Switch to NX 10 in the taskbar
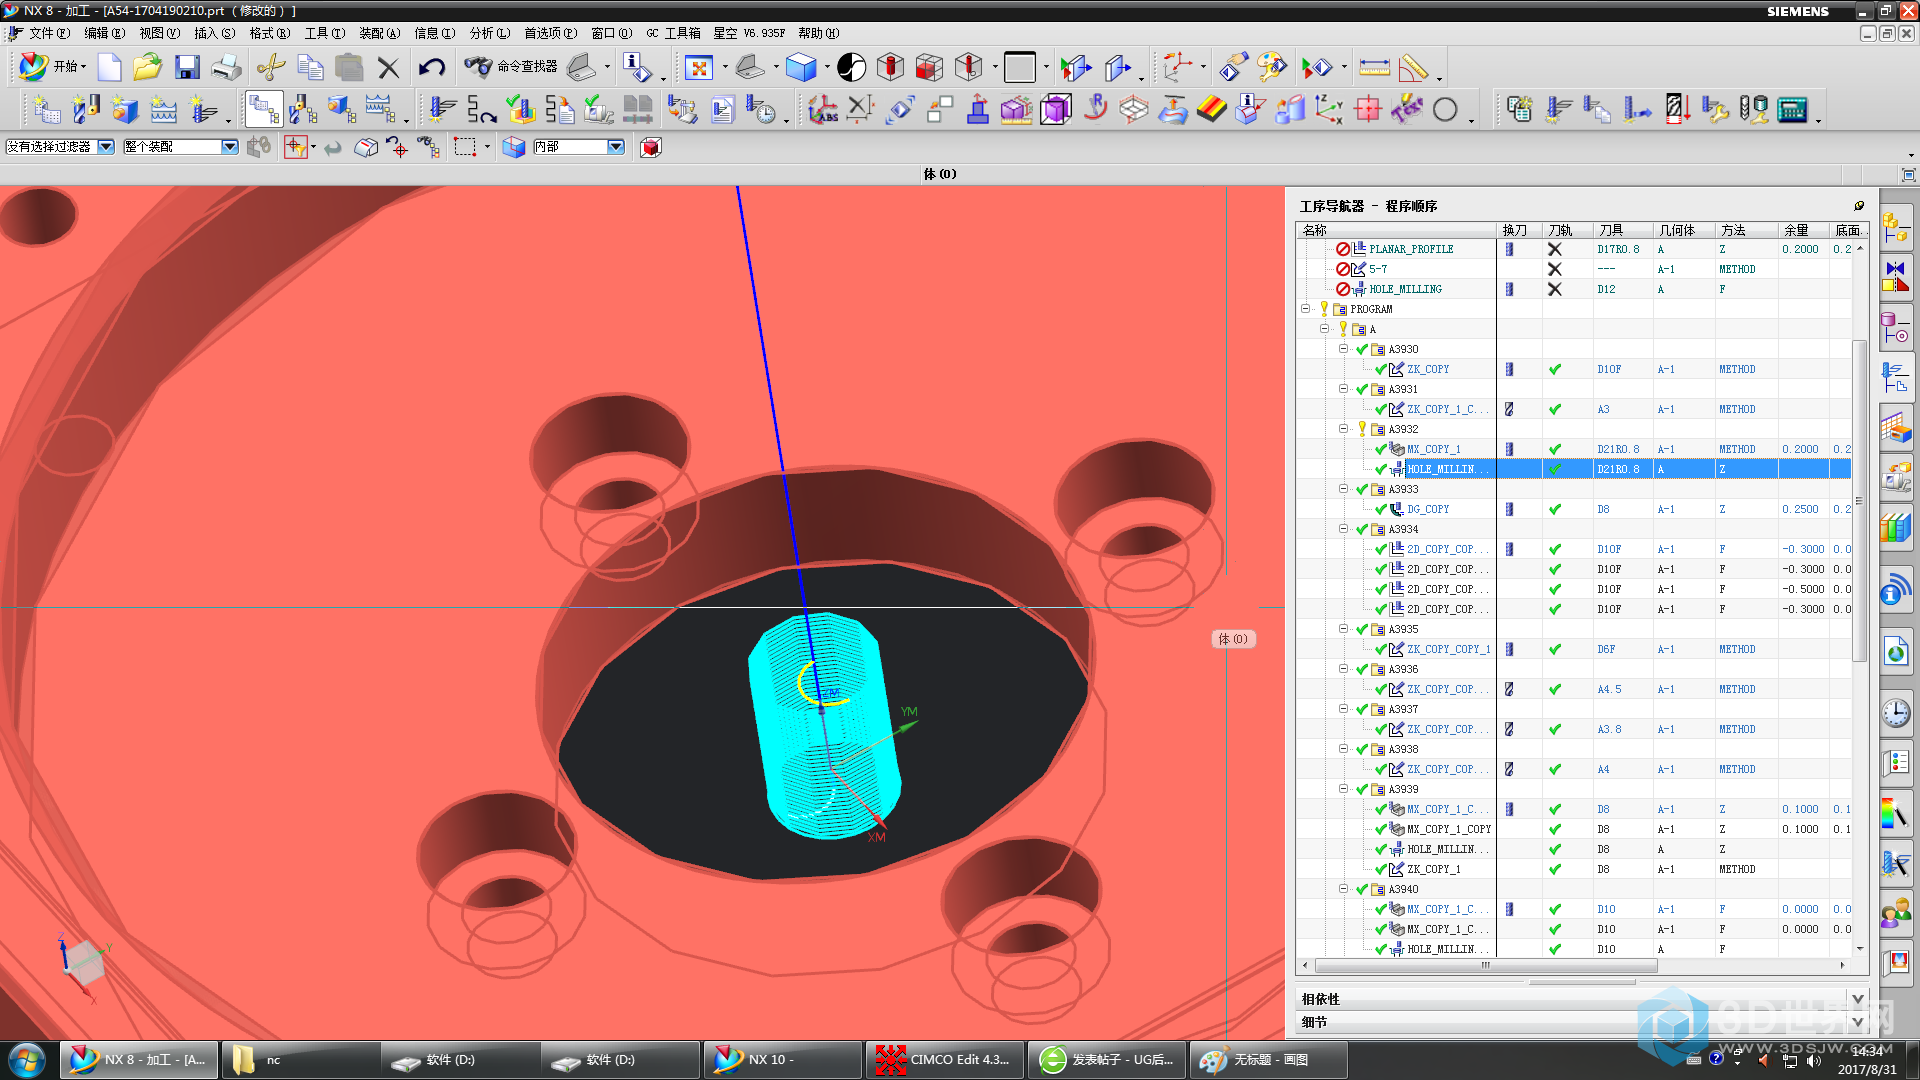 click(x=781, y=1060)
